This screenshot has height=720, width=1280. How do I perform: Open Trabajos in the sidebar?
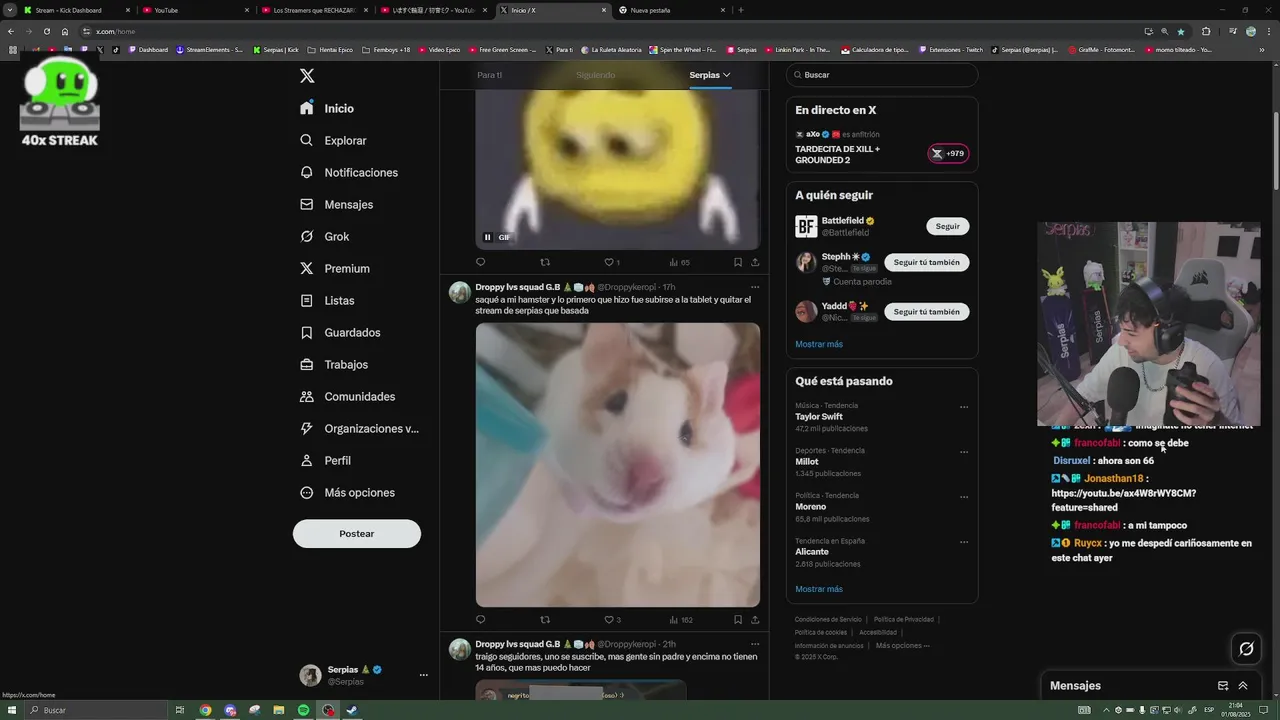[x=334, y=364]
